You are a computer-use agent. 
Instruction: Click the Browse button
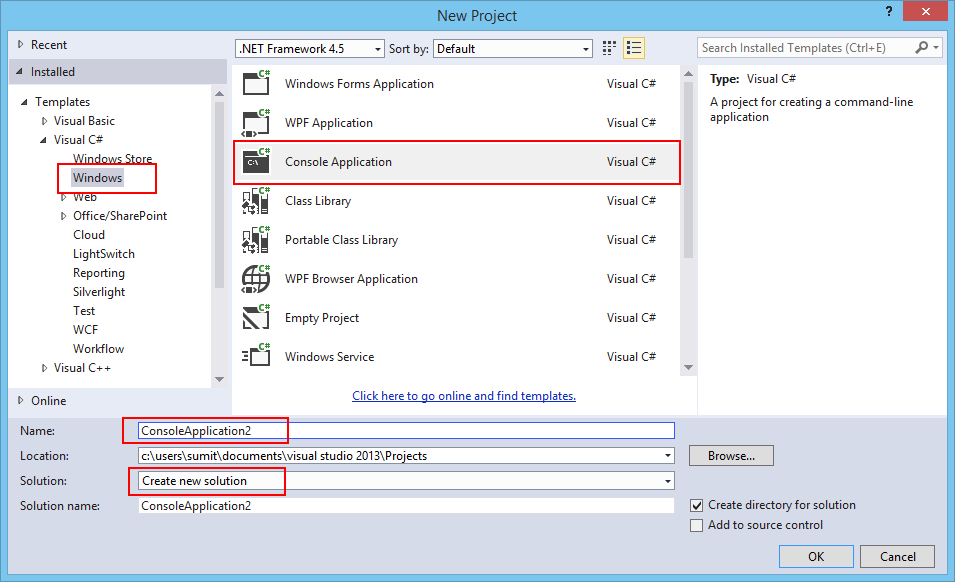[x=730, y=455]
